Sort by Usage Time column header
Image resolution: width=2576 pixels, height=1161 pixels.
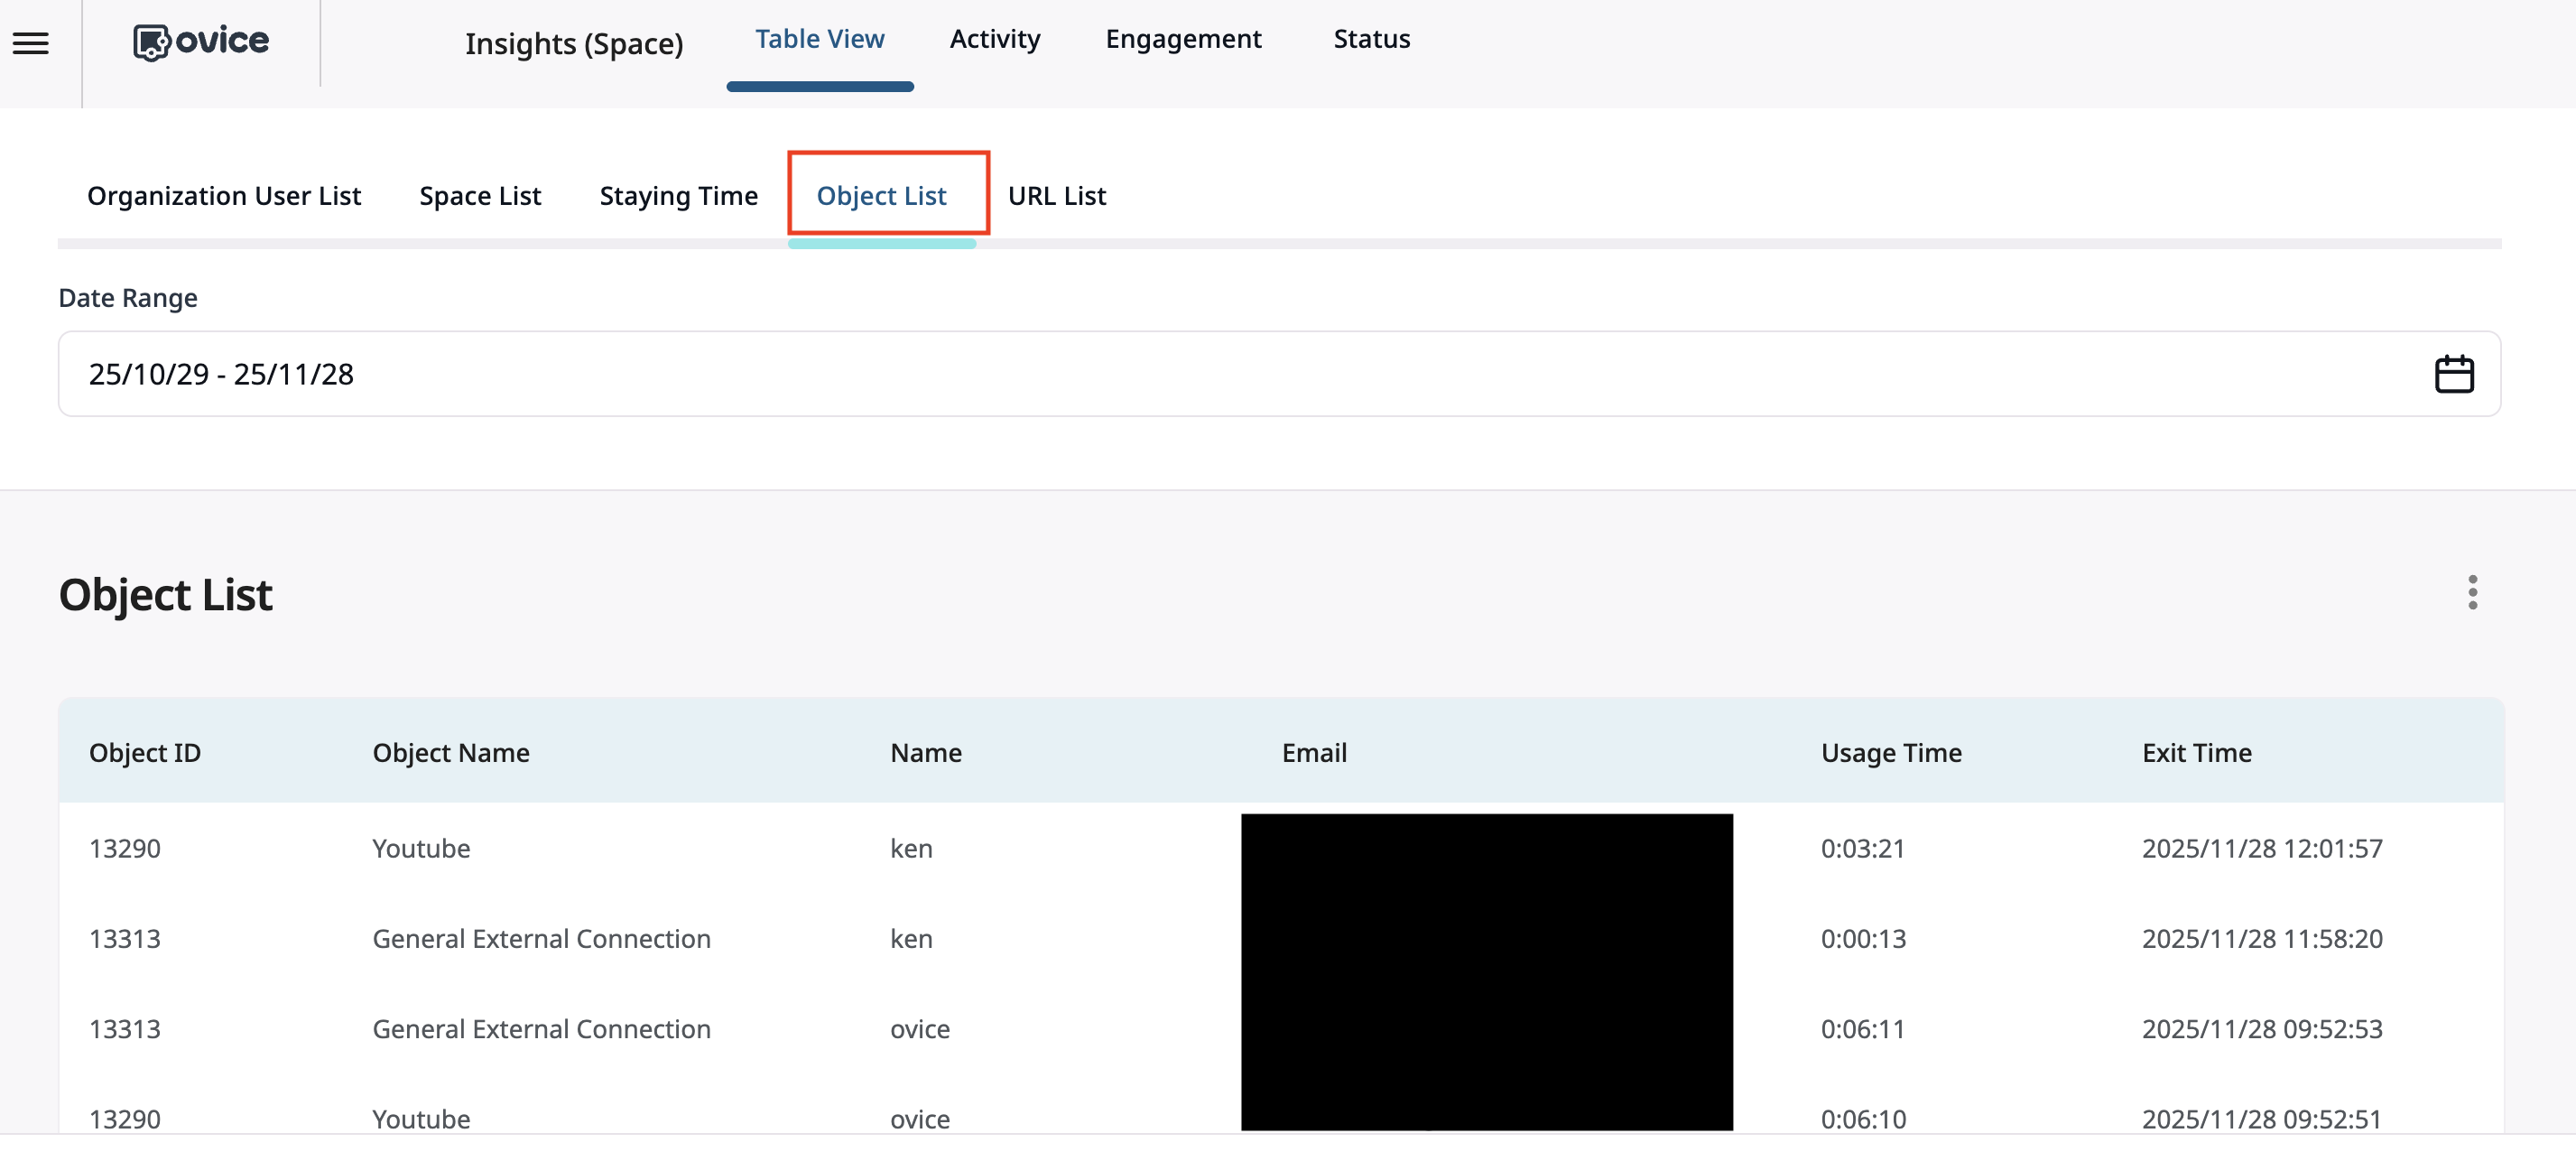[1890, 753]
